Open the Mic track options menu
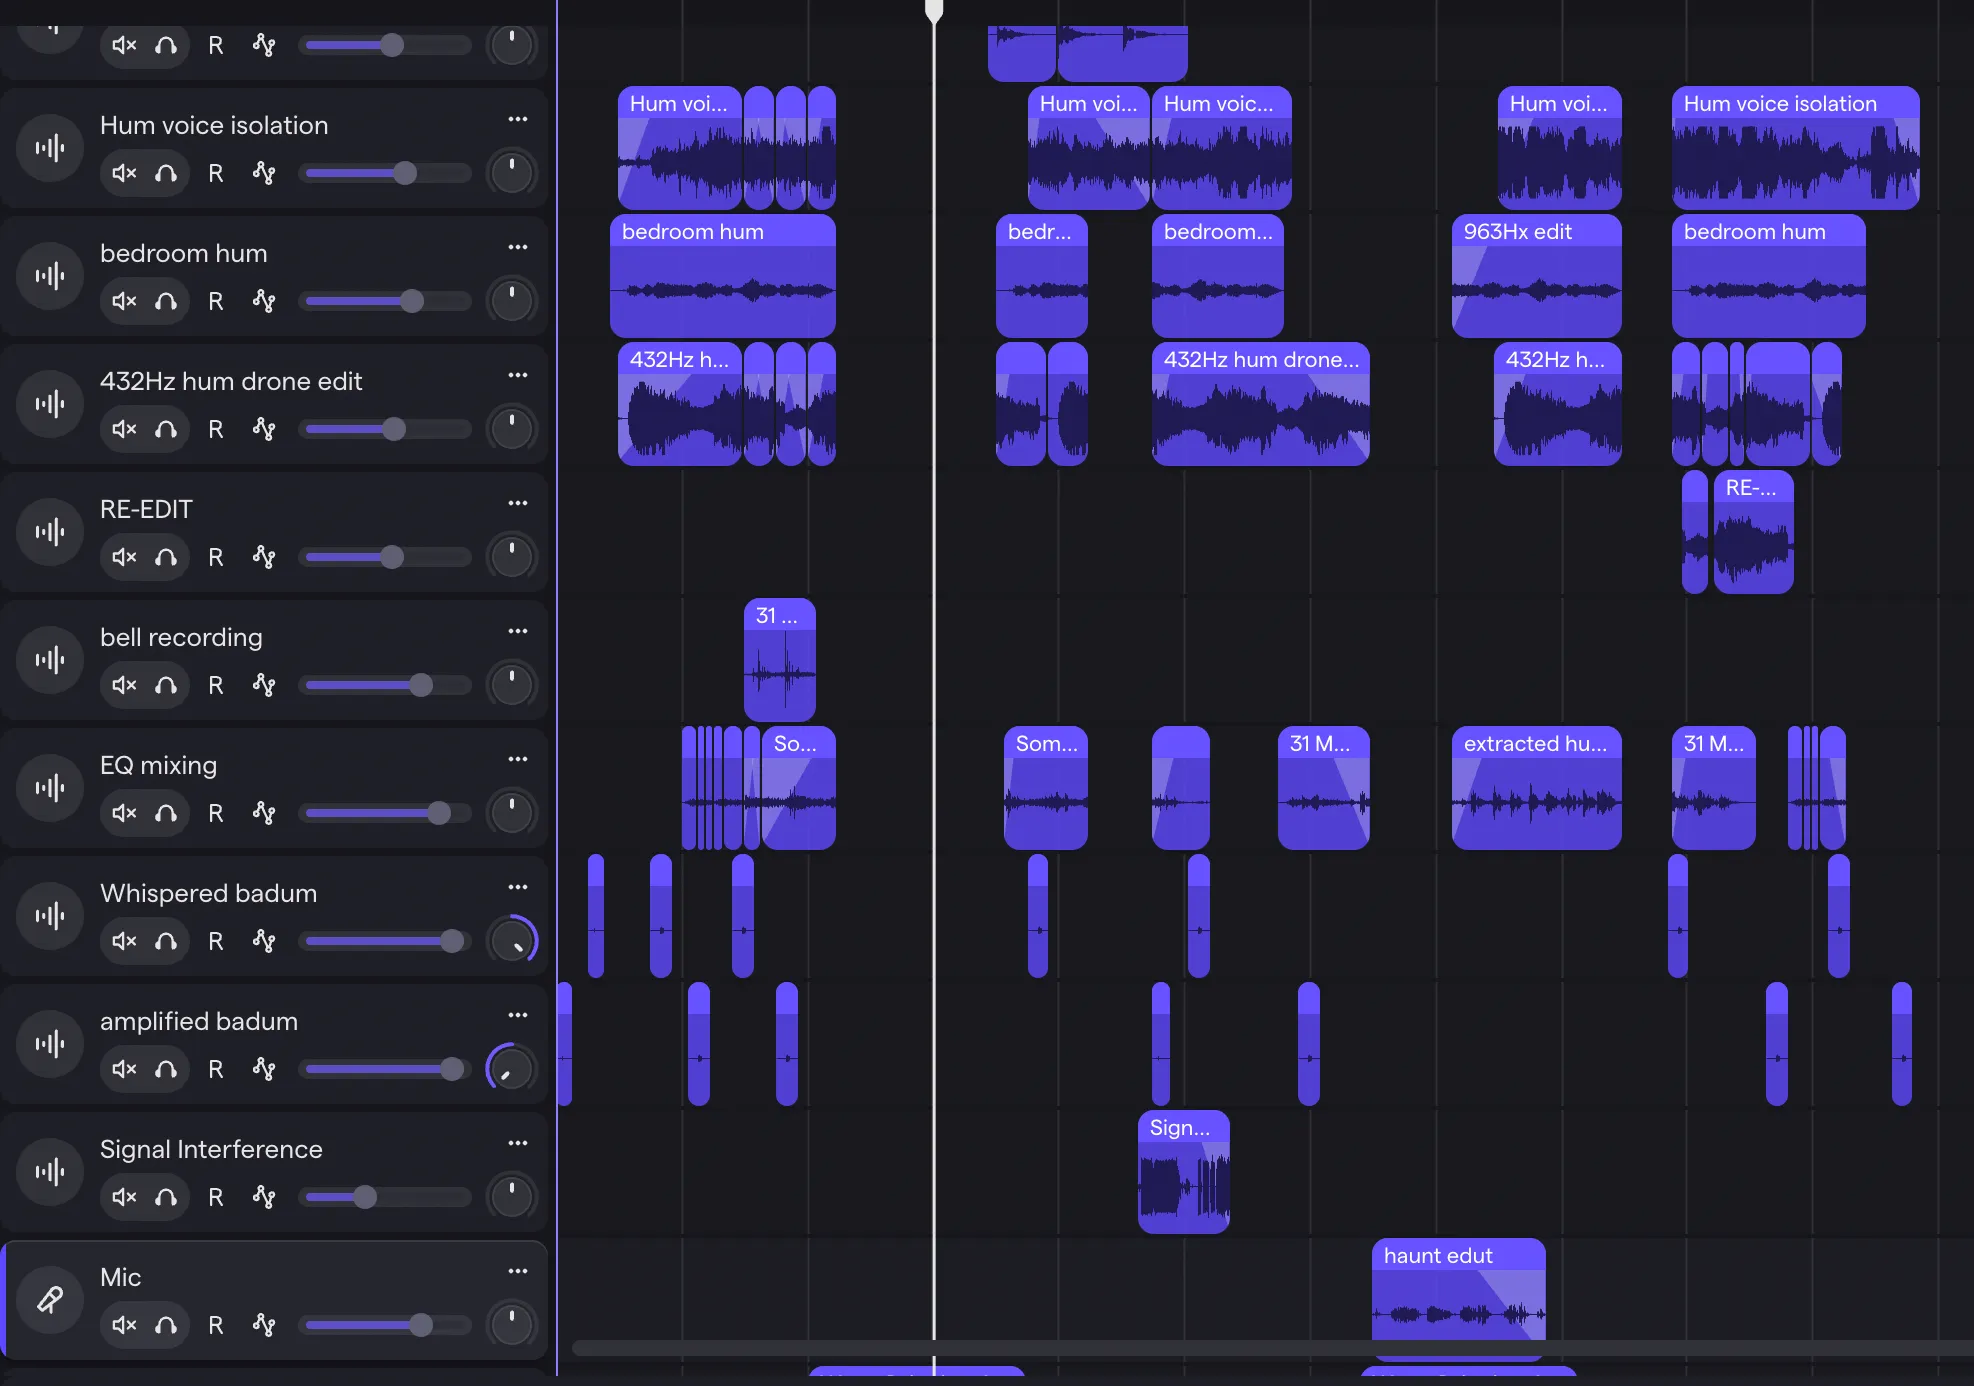The height and width of the screenshot is (1386, 1974). (x=517, y=1271)
